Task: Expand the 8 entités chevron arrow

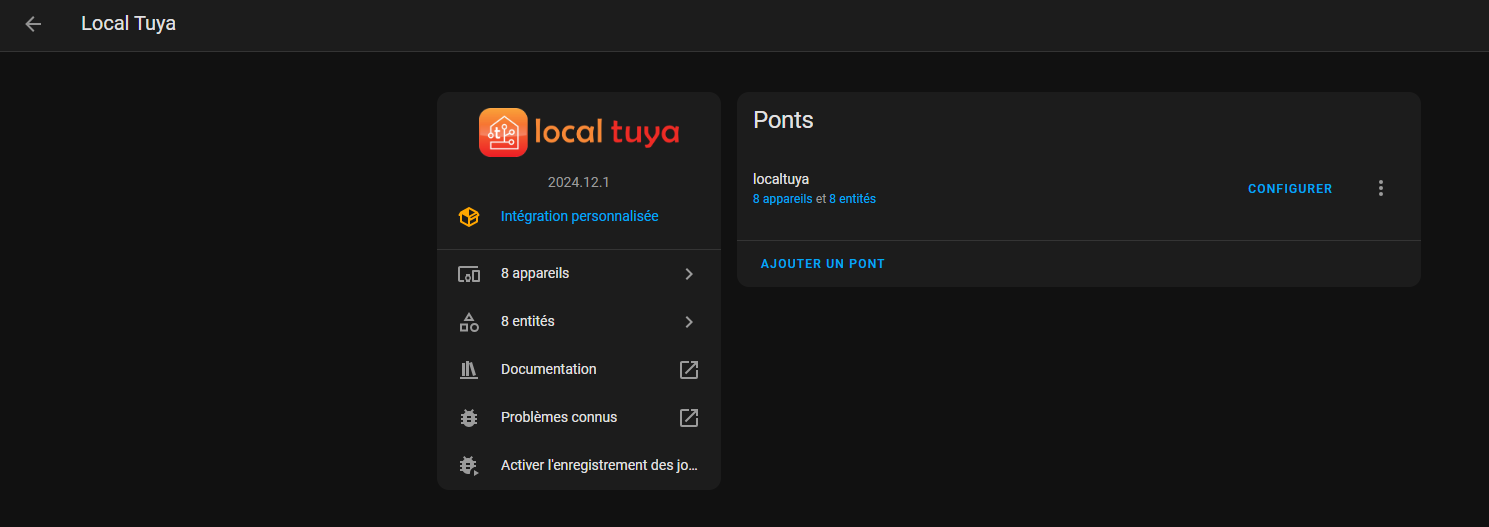Action: coord(688,322)
